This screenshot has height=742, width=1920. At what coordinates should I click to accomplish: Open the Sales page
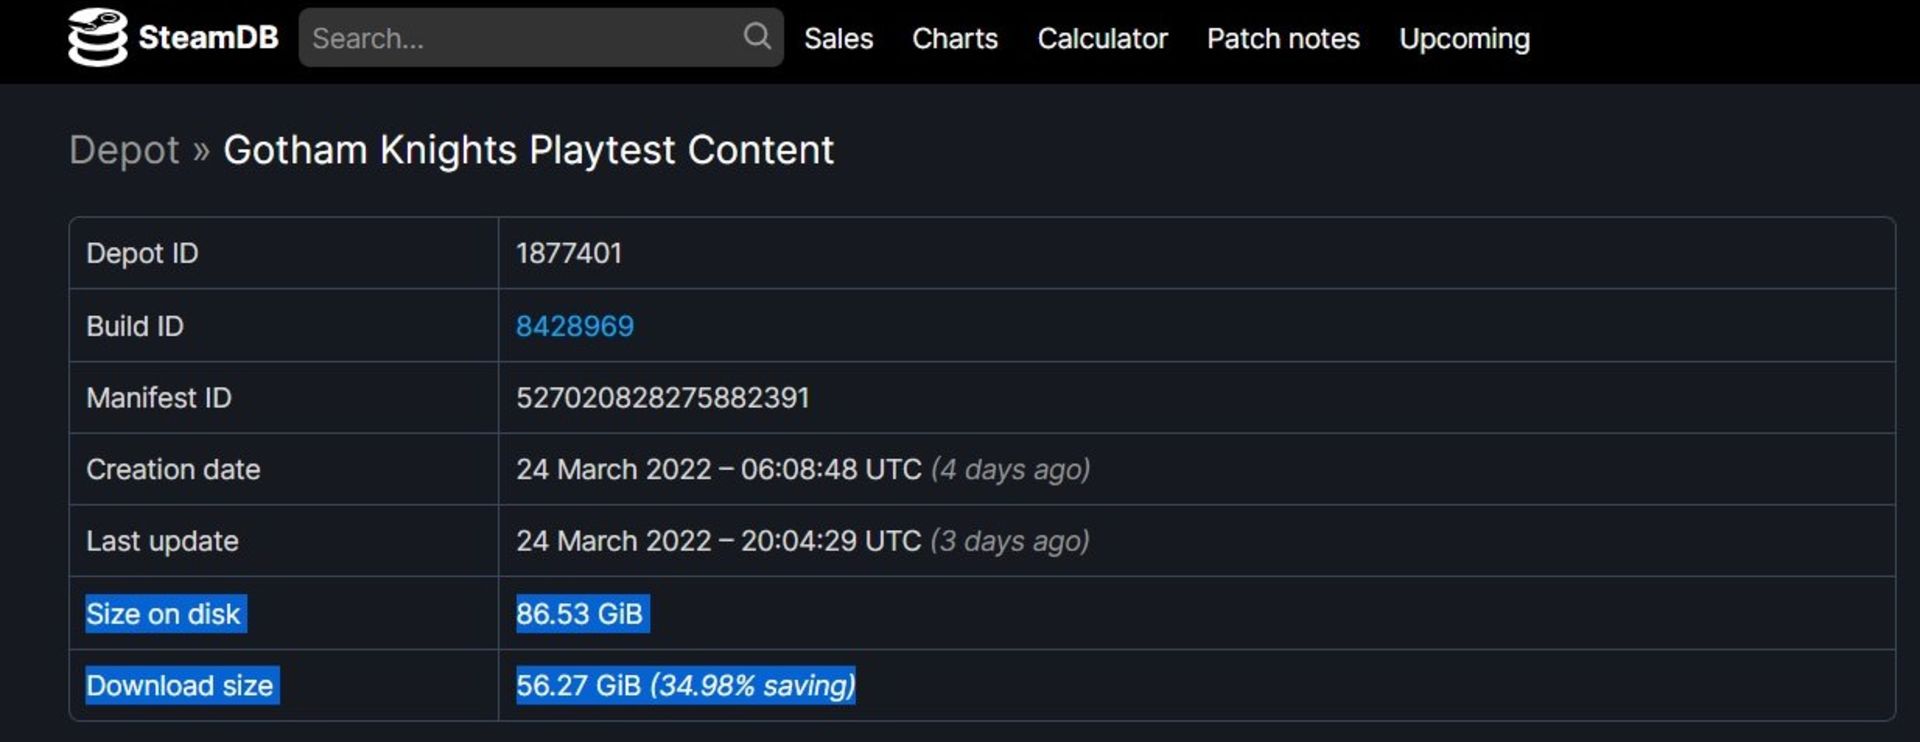click(838, 39)
